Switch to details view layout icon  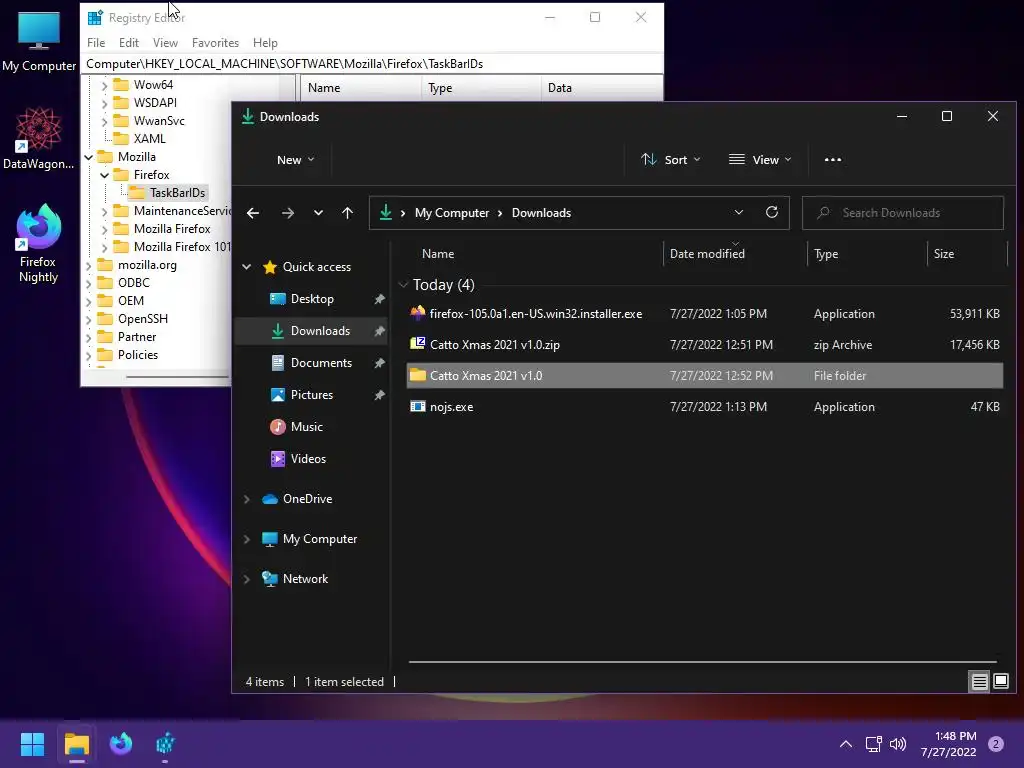tap(980, 682)
